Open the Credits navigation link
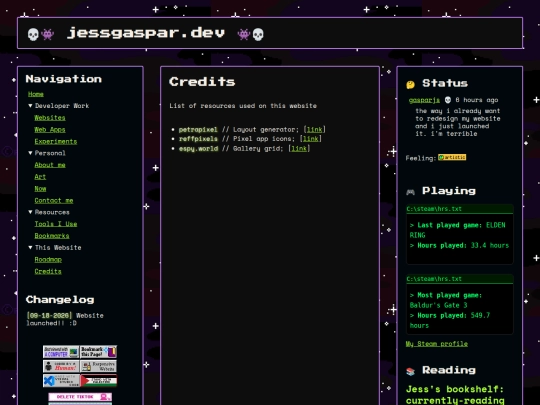540x405 pixels. tap(48, 271)
